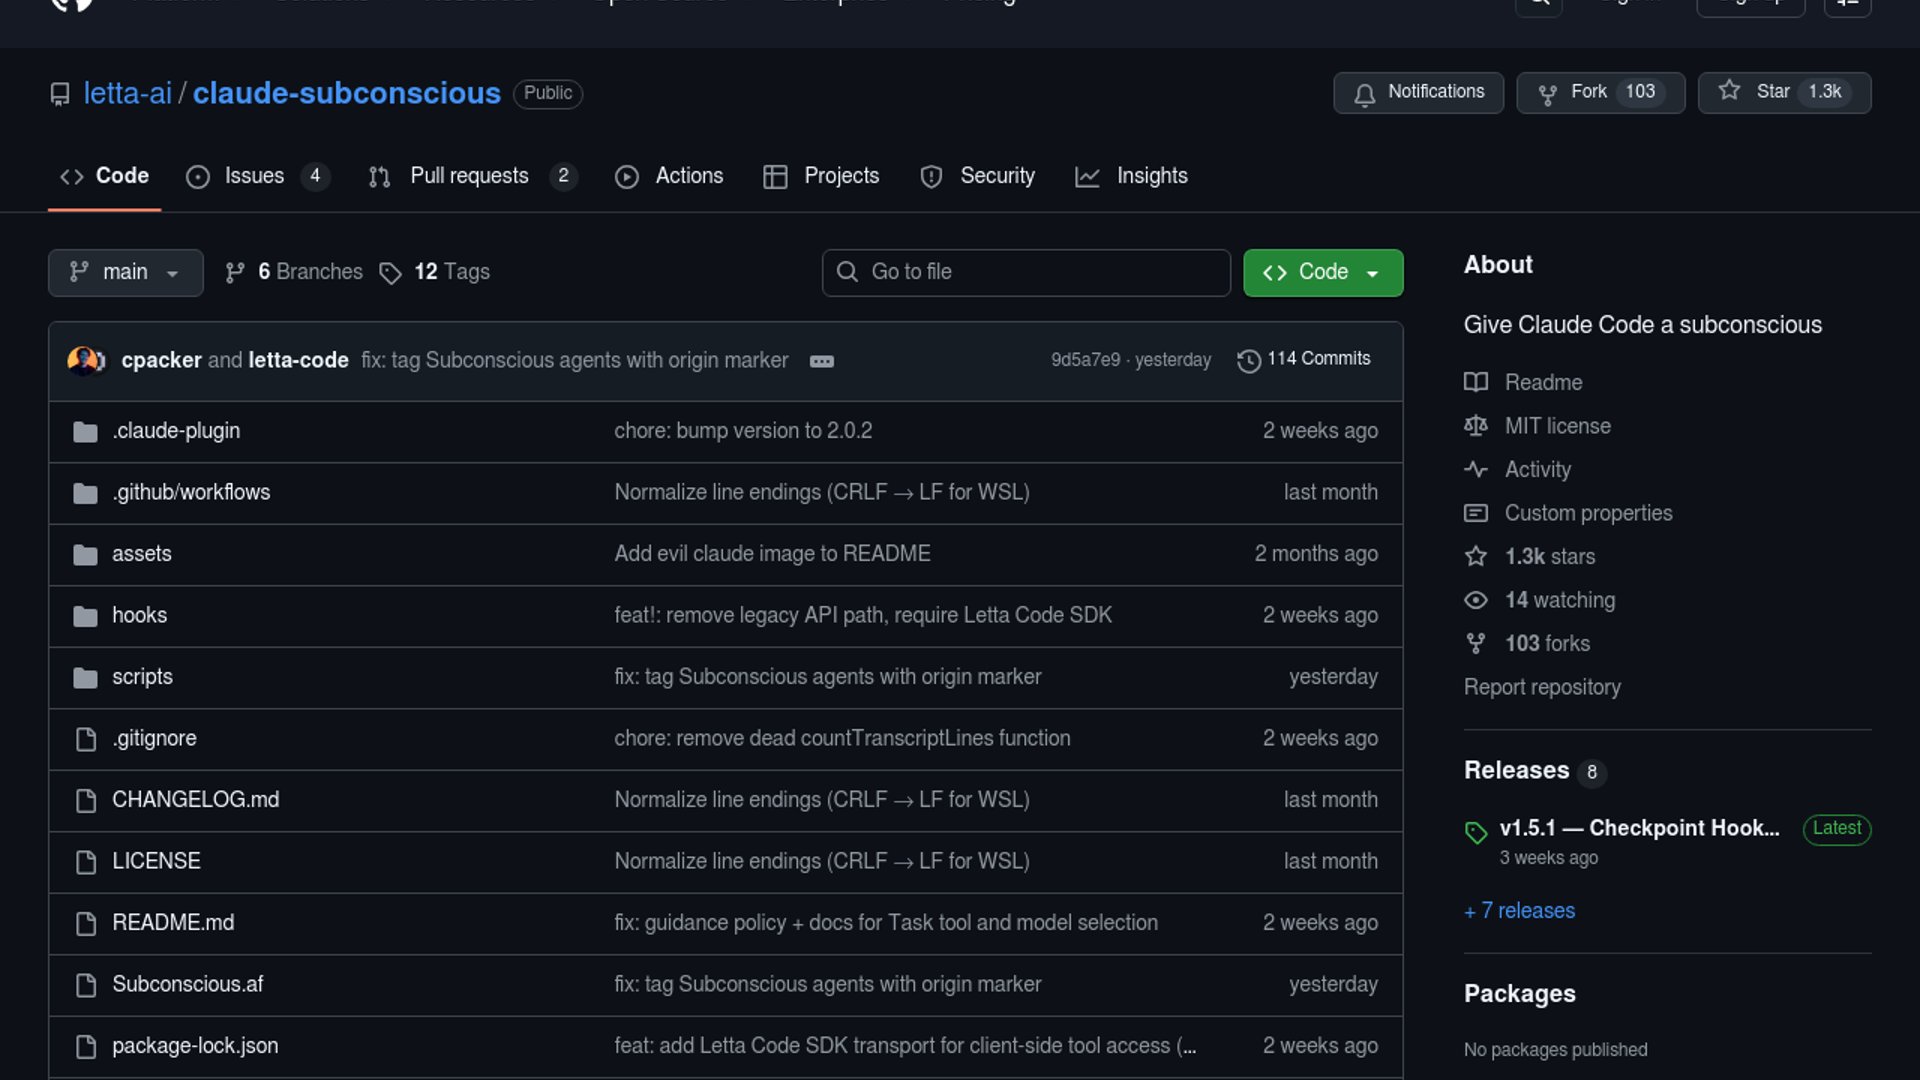Screen dimensions: 1920x1080
Task: Open the v1.5.1 Checkpoint Hook release
Action: tap(1638, 828)
